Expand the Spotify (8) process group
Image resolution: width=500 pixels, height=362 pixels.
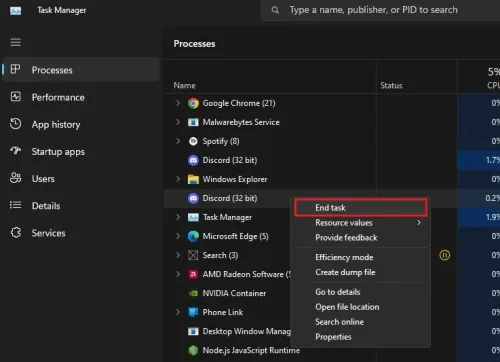click(x=178, y=141)
